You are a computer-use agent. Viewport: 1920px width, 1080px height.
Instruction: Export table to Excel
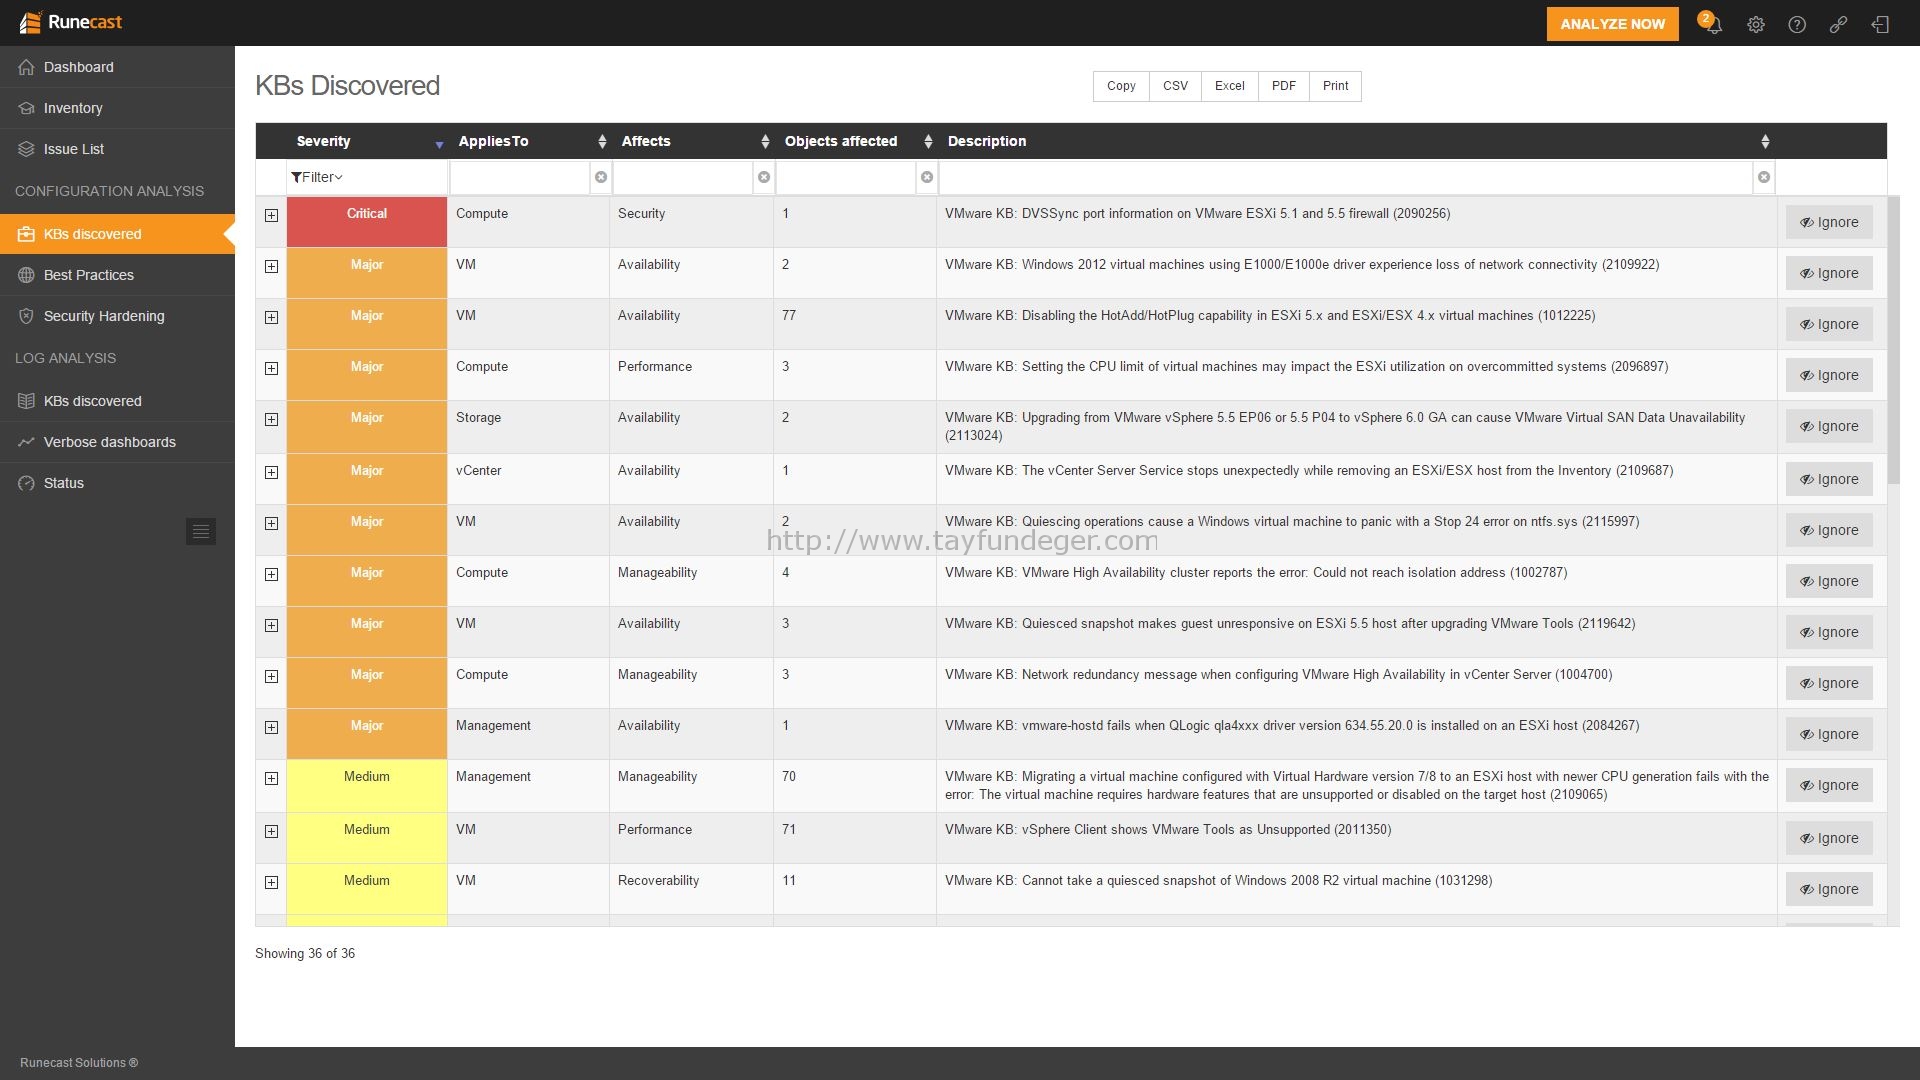(1229, 86)
